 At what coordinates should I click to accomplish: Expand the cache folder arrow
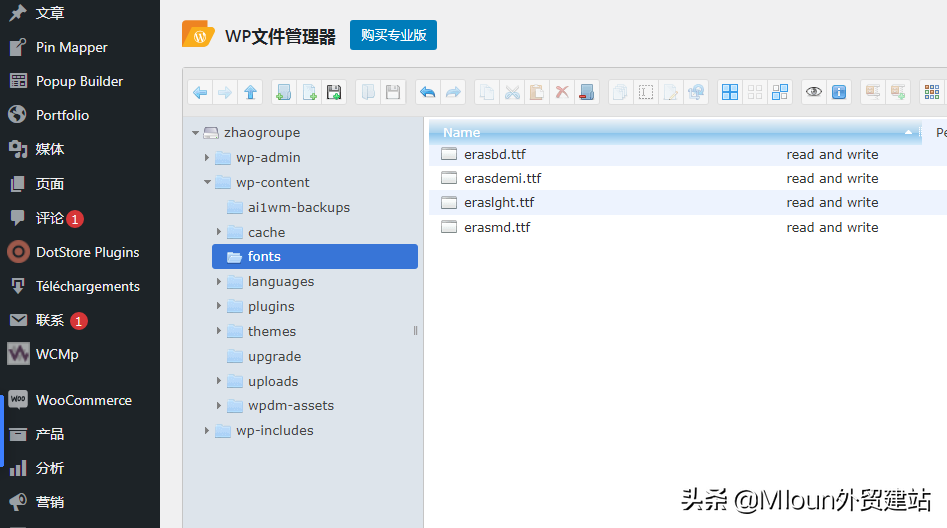point(219,232)
